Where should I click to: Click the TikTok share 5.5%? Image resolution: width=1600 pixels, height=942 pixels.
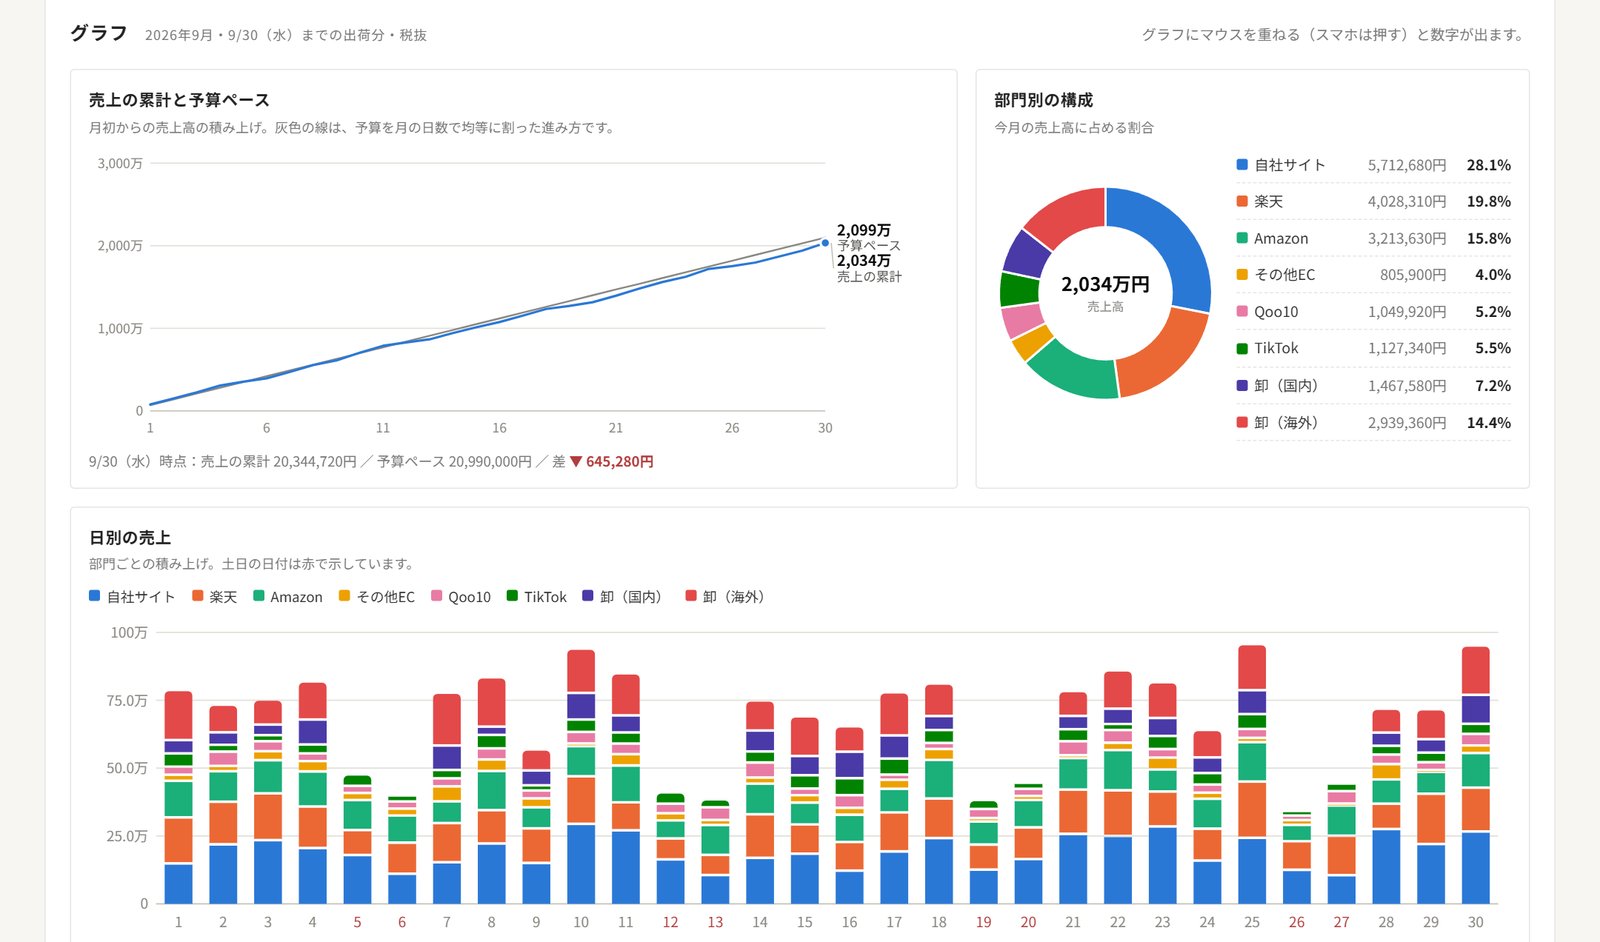[x=1493, y=348]
